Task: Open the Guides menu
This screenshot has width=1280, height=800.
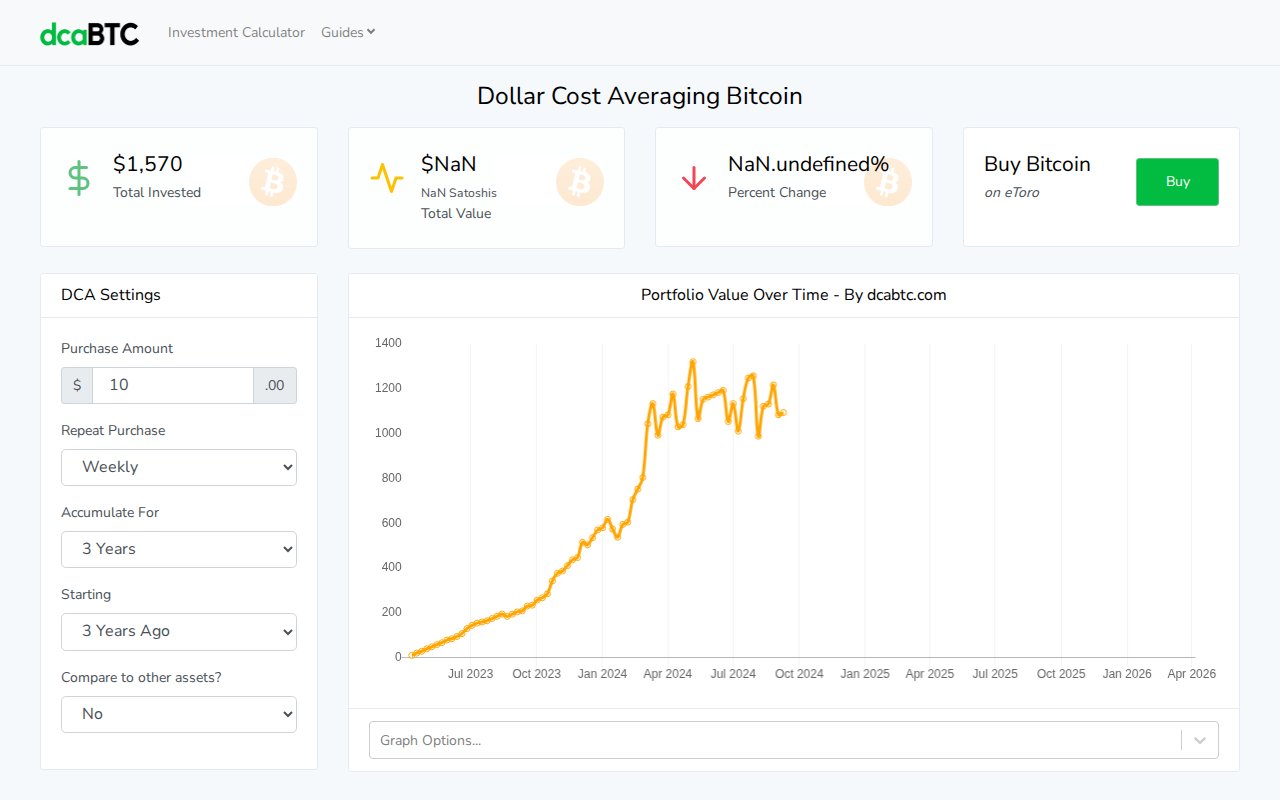Action: pyautogui.click(x=341, y=32)
